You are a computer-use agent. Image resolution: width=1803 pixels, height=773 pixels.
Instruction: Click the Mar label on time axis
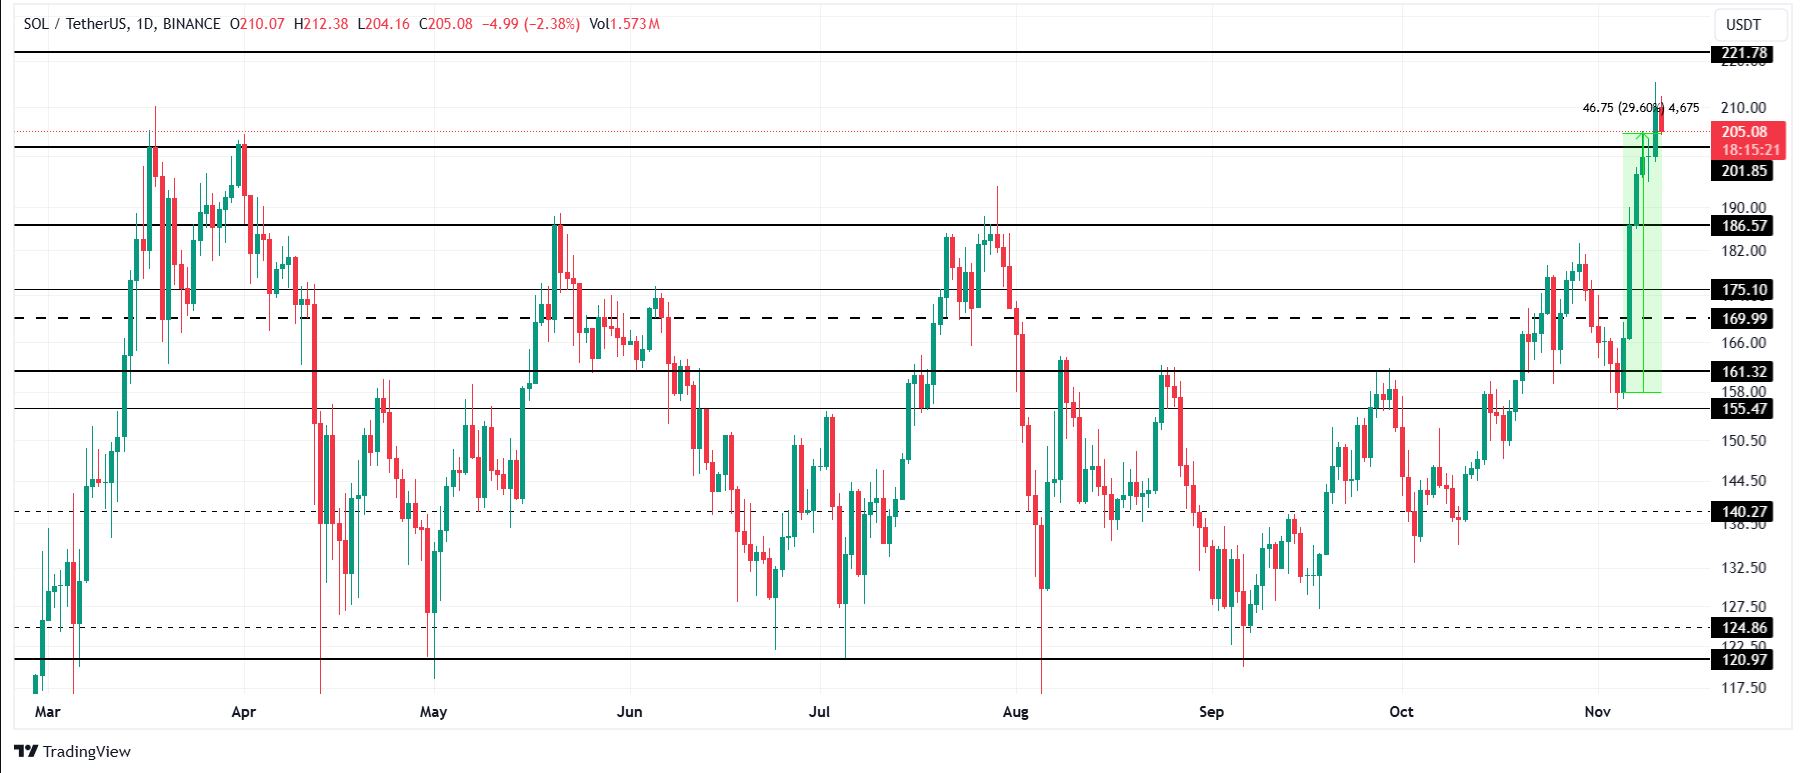[47, 712]
